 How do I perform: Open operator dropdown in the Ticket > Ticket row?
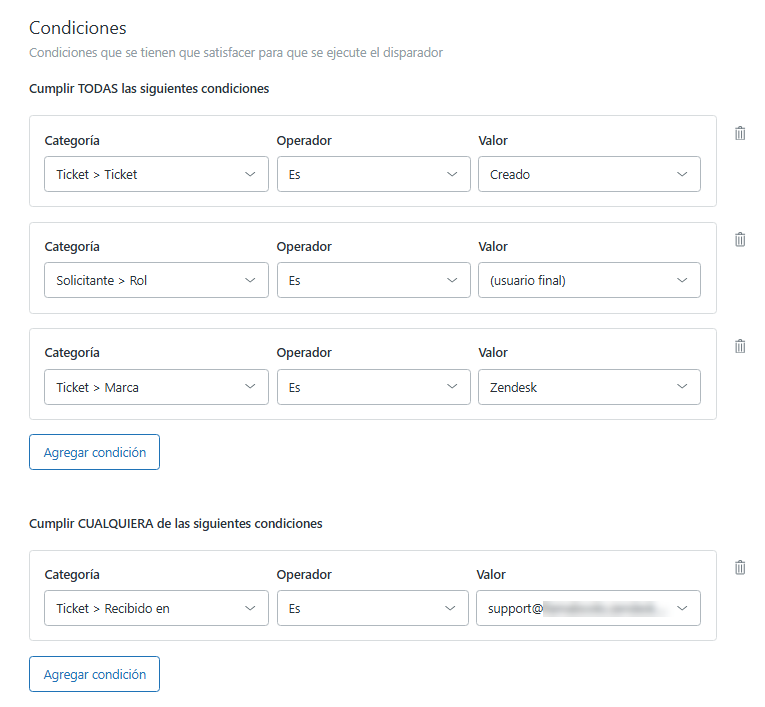pos(373,174)
